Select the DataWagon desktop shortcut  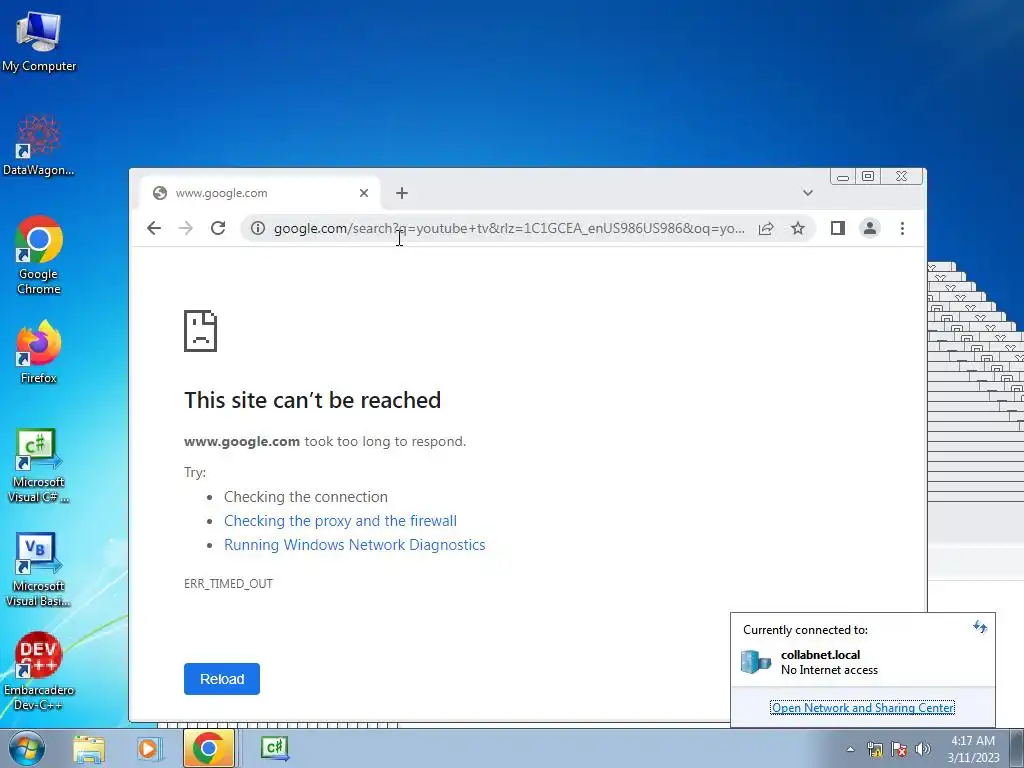click(39, 146)
